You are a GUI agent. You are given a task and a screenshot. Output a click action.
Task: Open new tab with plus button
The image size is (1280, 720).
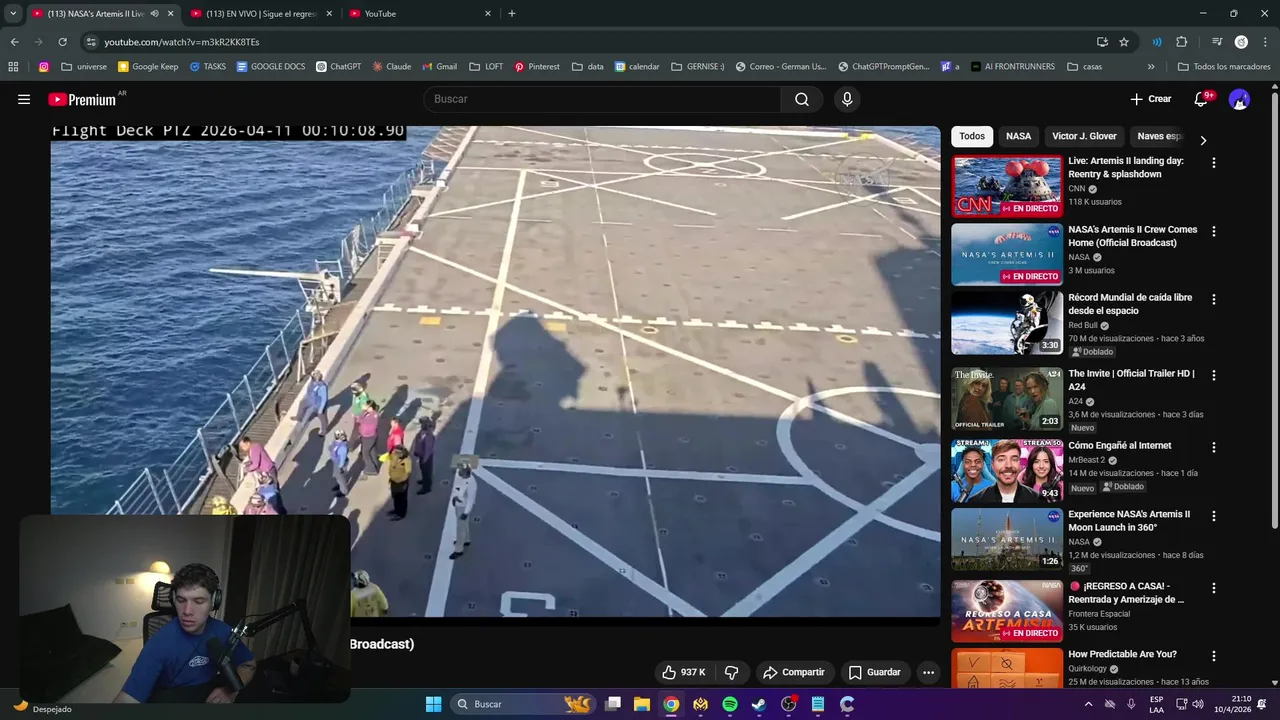(x=512, y=13)
